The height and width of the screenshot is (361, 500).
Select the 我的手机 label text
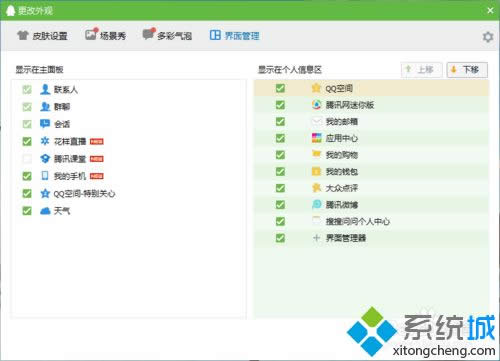click(x=70, y=176)
